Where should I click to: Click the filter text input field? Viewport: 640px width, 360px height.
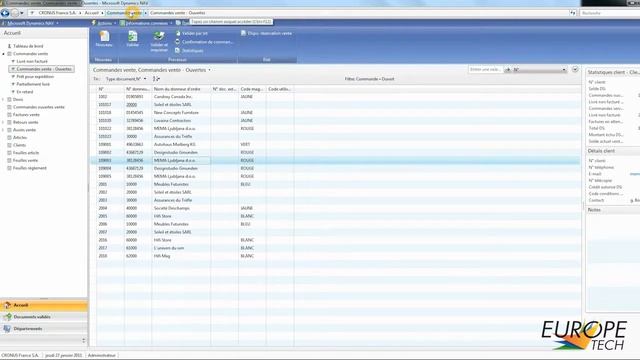point(486,70)
